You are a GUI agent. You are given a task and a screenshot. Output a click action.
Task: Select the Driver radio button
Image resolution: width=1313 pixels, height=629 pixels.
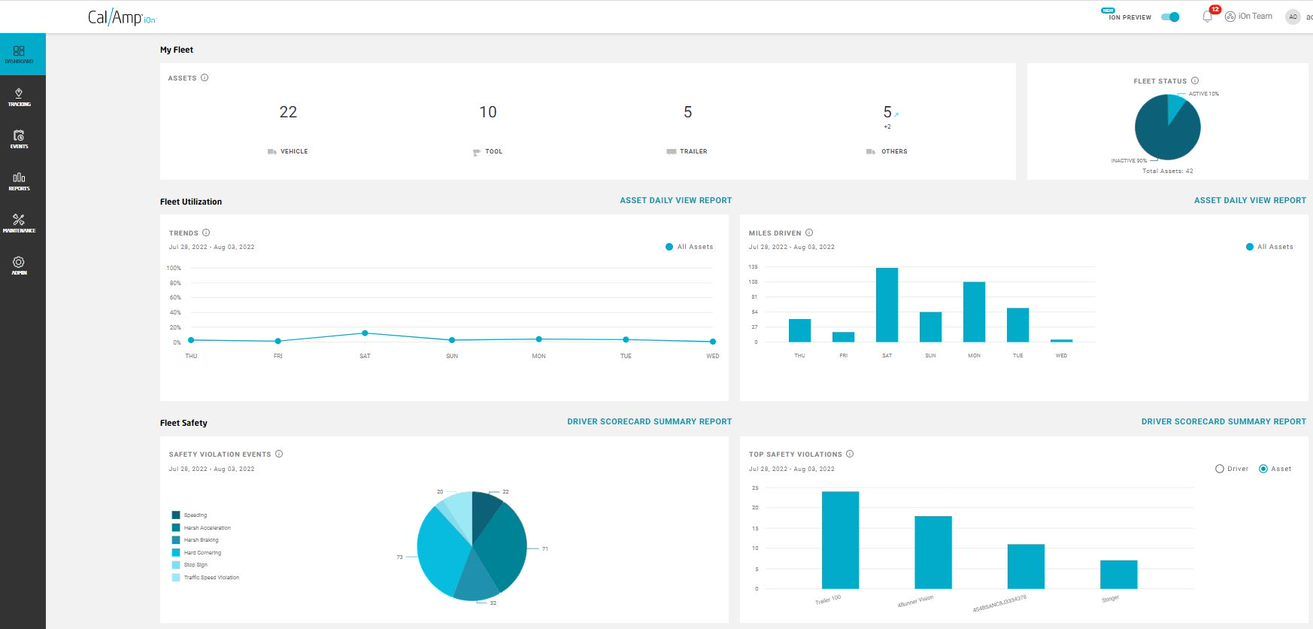pos(1219,468)
